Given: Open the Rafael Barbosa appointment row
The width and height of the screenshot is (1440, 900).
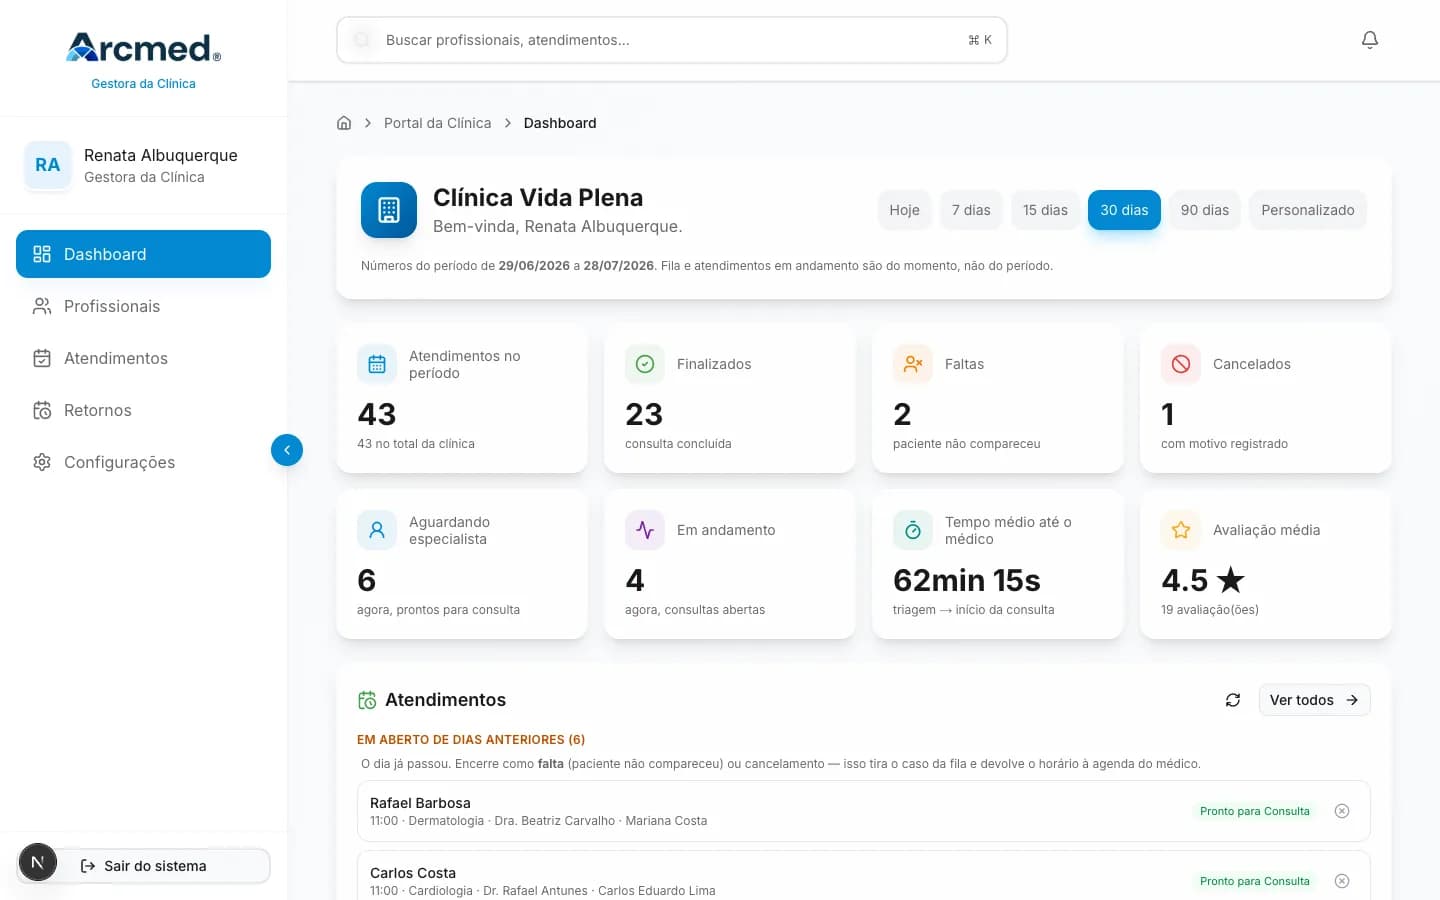Looking at the screenshot, I should point(864,811).
